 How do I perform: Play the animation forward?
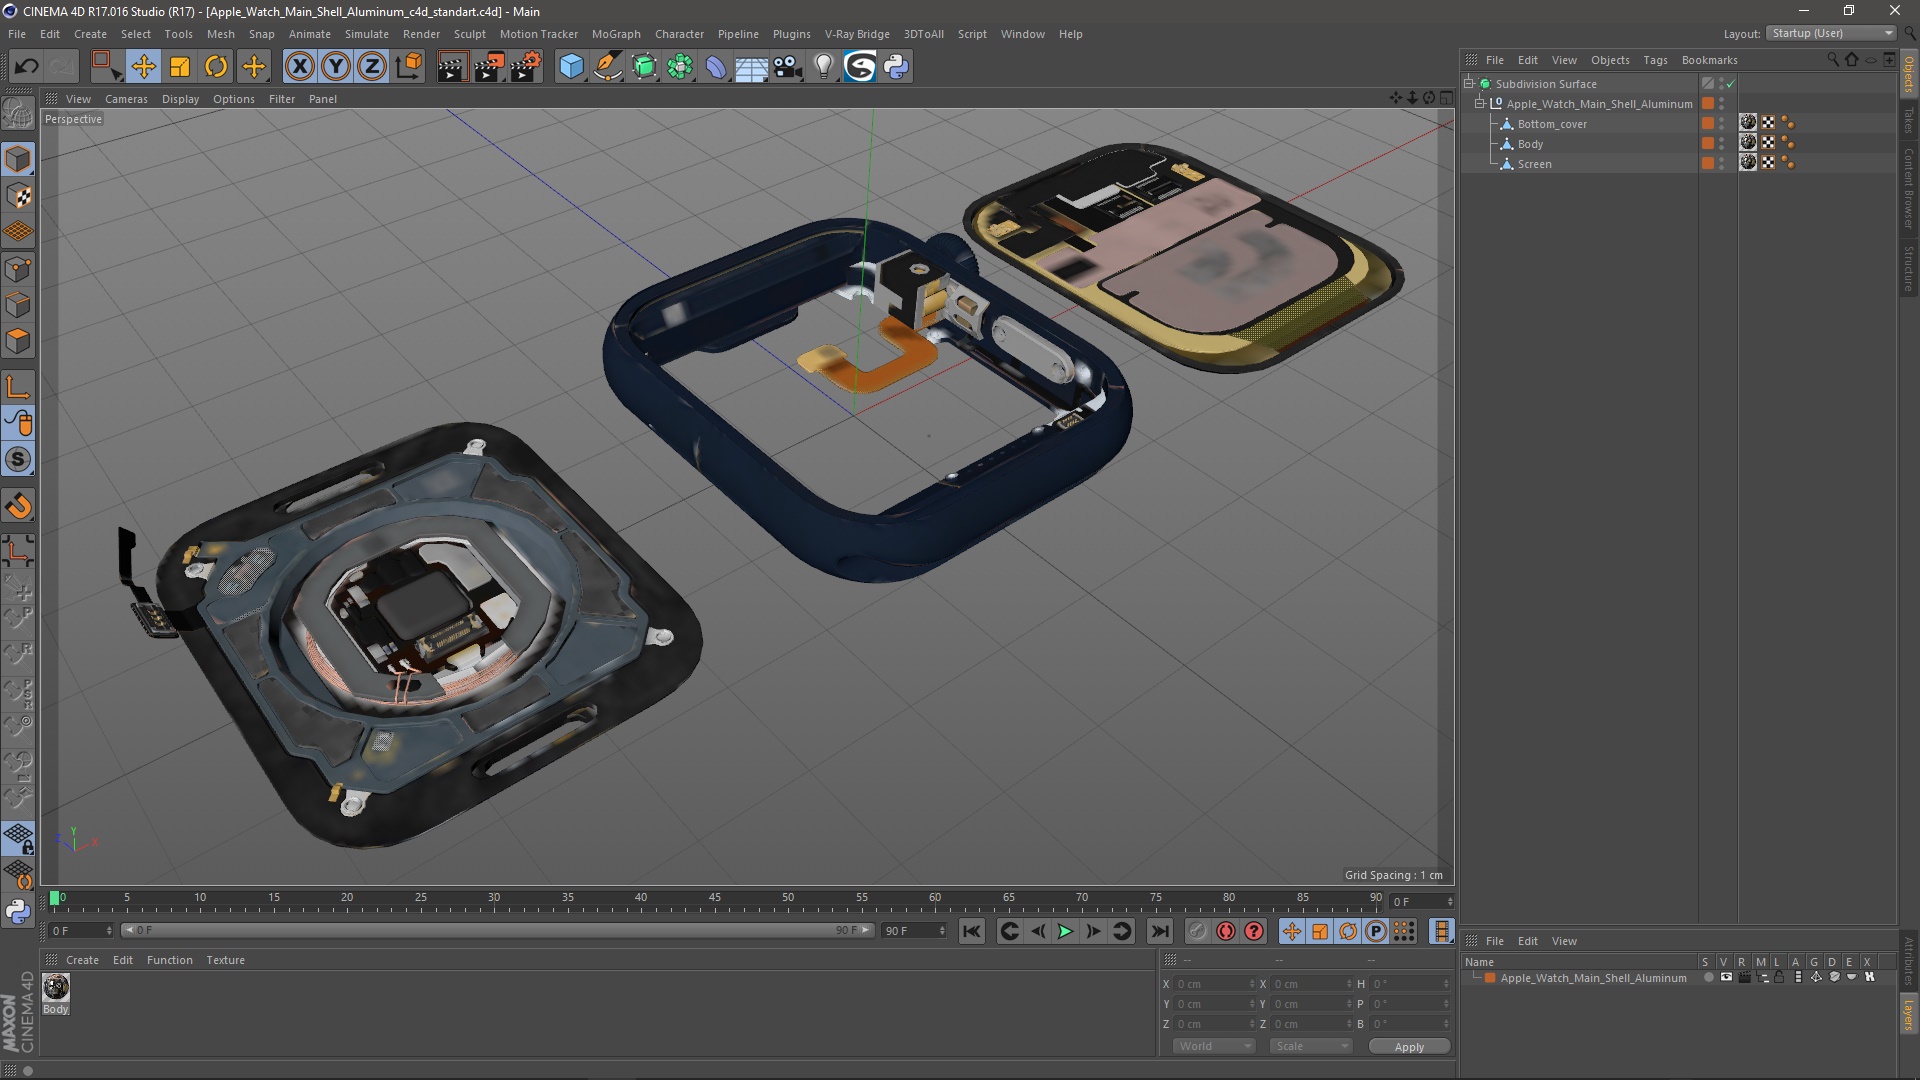(x=1066, y=931)
